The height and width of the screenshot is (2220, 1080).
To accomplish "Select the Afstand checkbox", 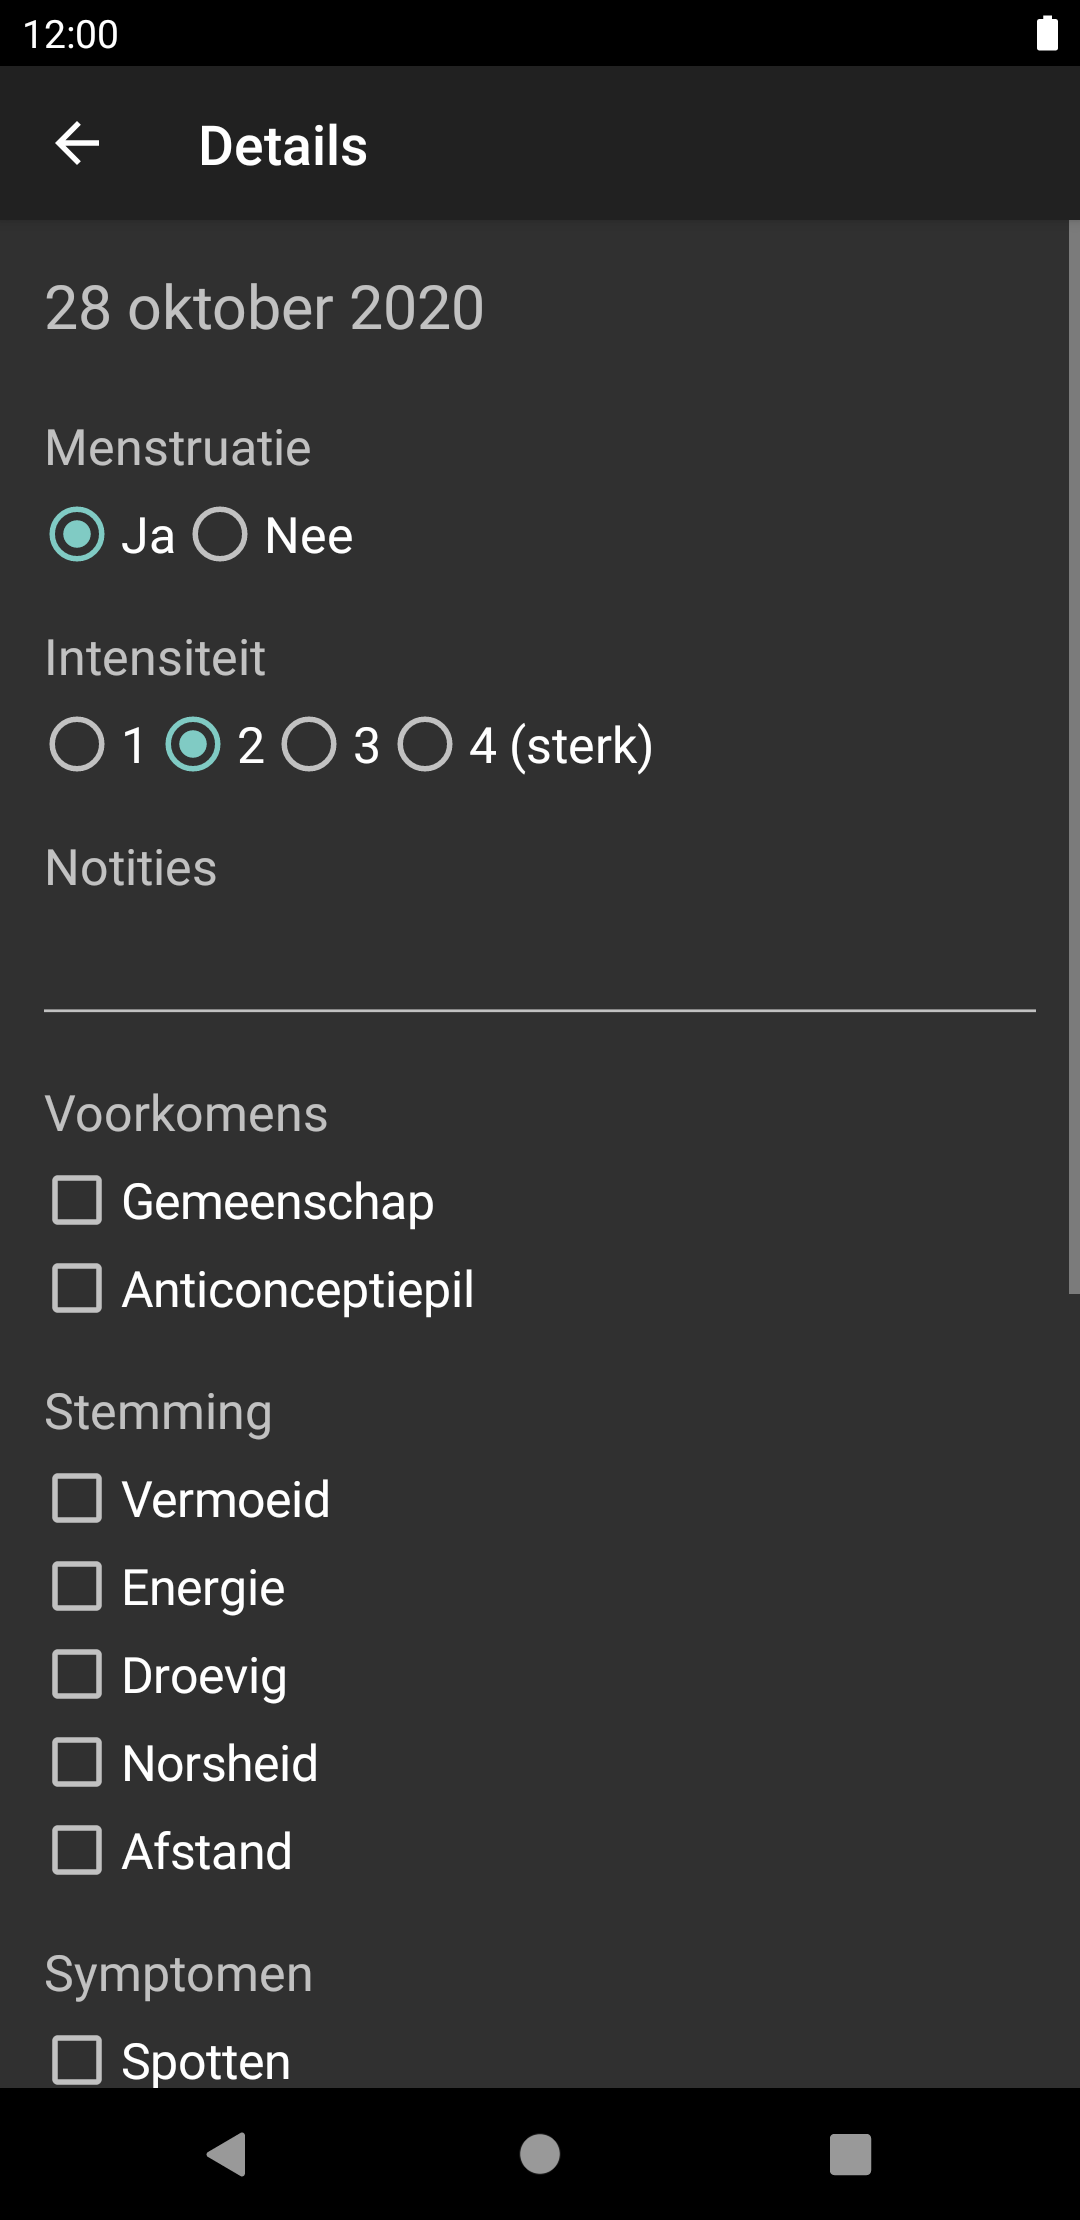I will [77, 1850].
